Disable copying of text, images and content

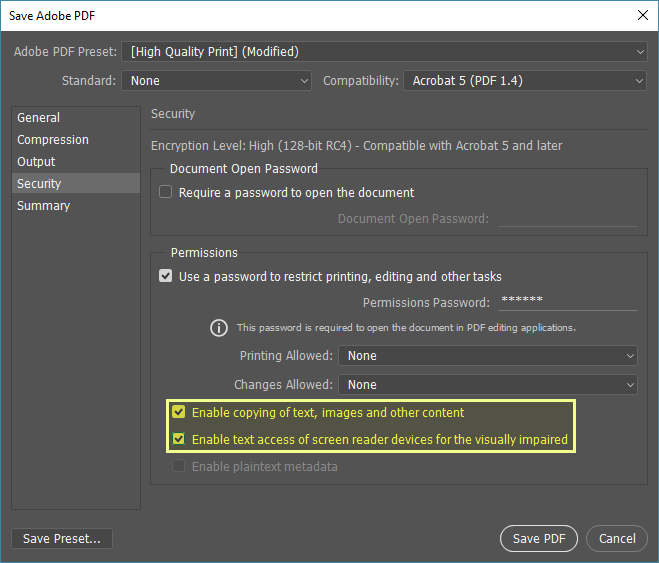179,412
